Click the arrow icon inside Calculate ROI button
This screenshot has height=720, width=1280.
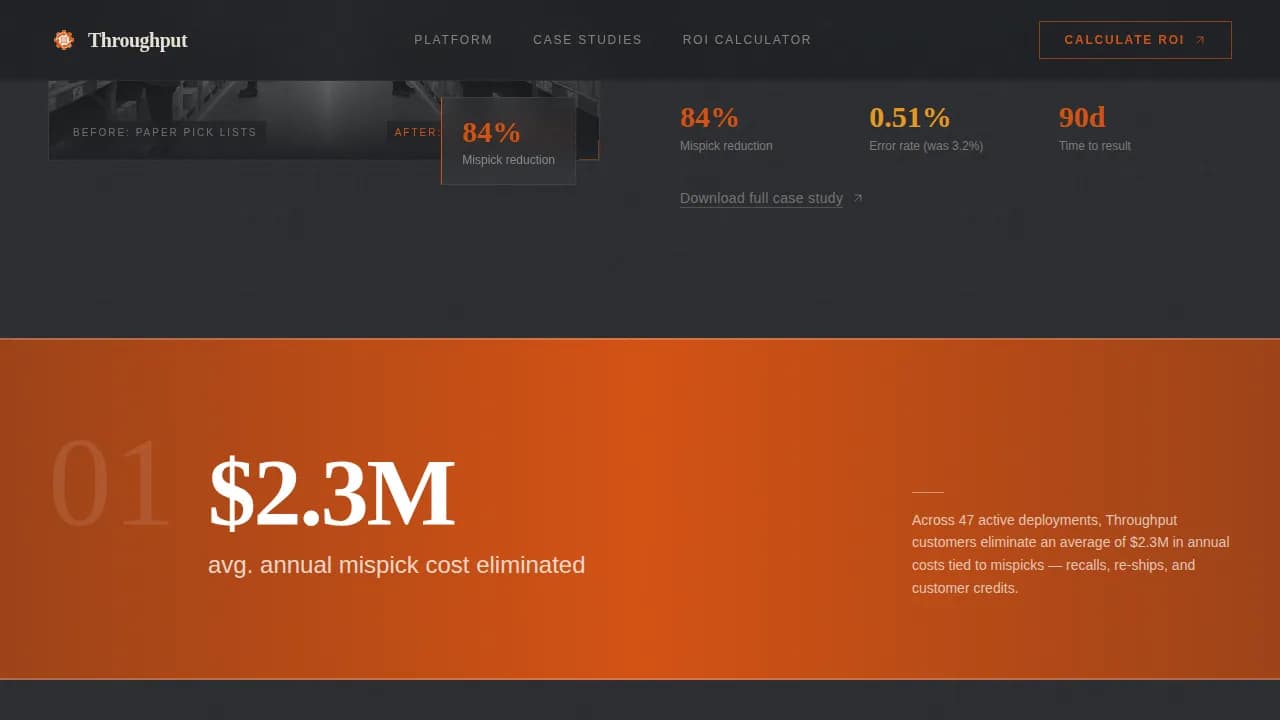click(1200, 40)
